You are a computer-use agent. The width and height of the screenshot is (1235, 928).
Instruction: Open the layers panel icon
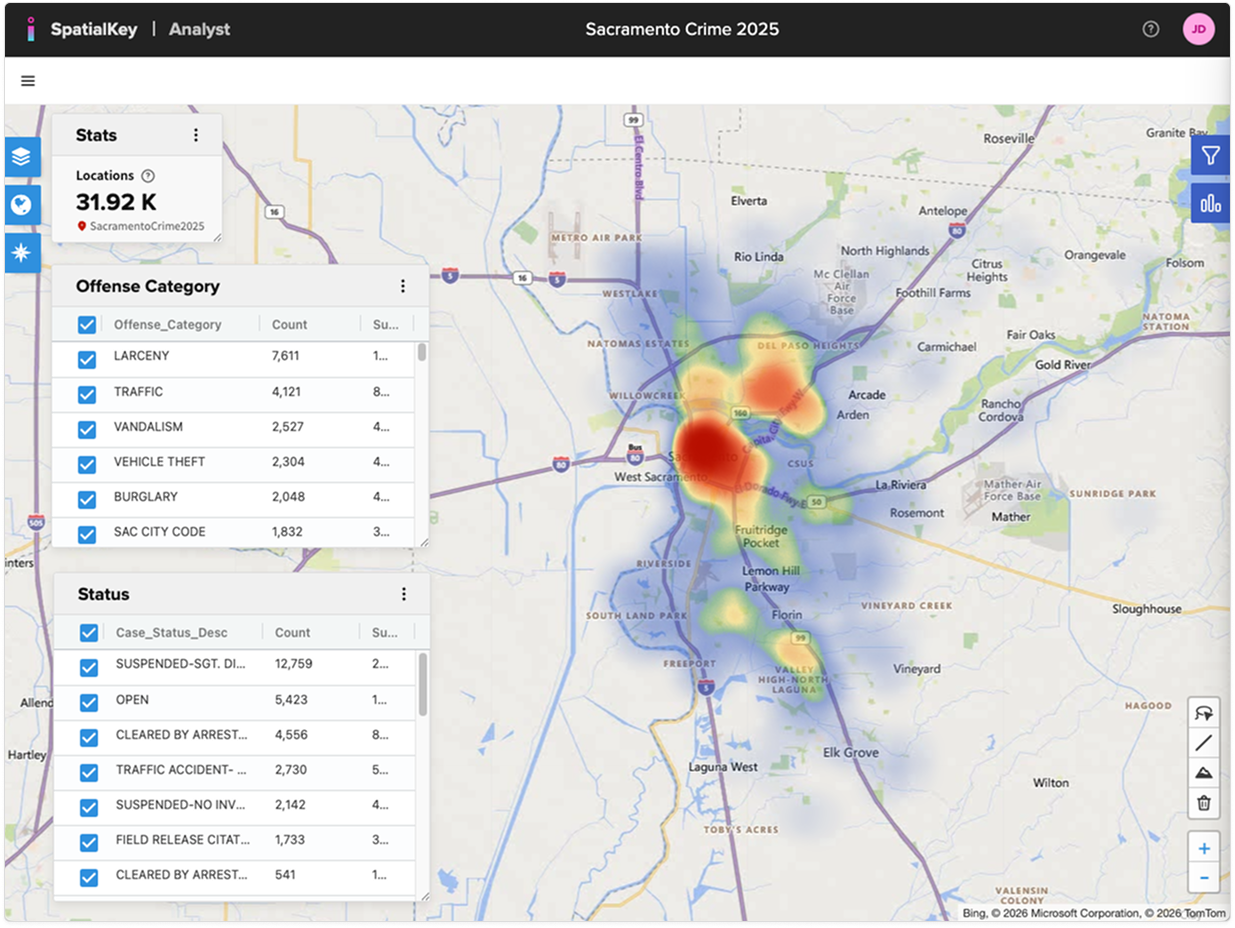[x=22, y=157]
